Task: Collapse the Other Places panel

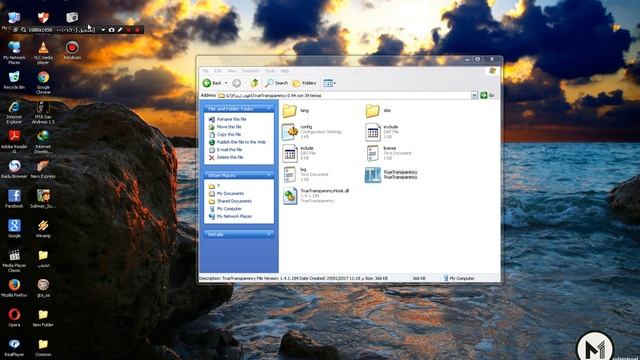Action: (x=269, y=175)
